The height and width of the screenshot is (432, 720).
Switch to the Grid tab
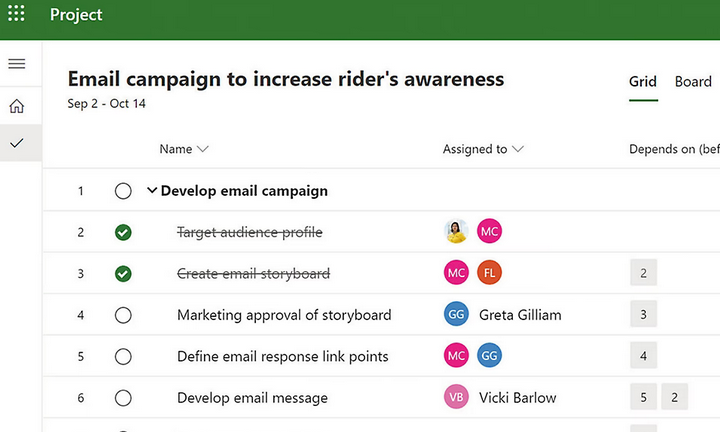[643, 82]
